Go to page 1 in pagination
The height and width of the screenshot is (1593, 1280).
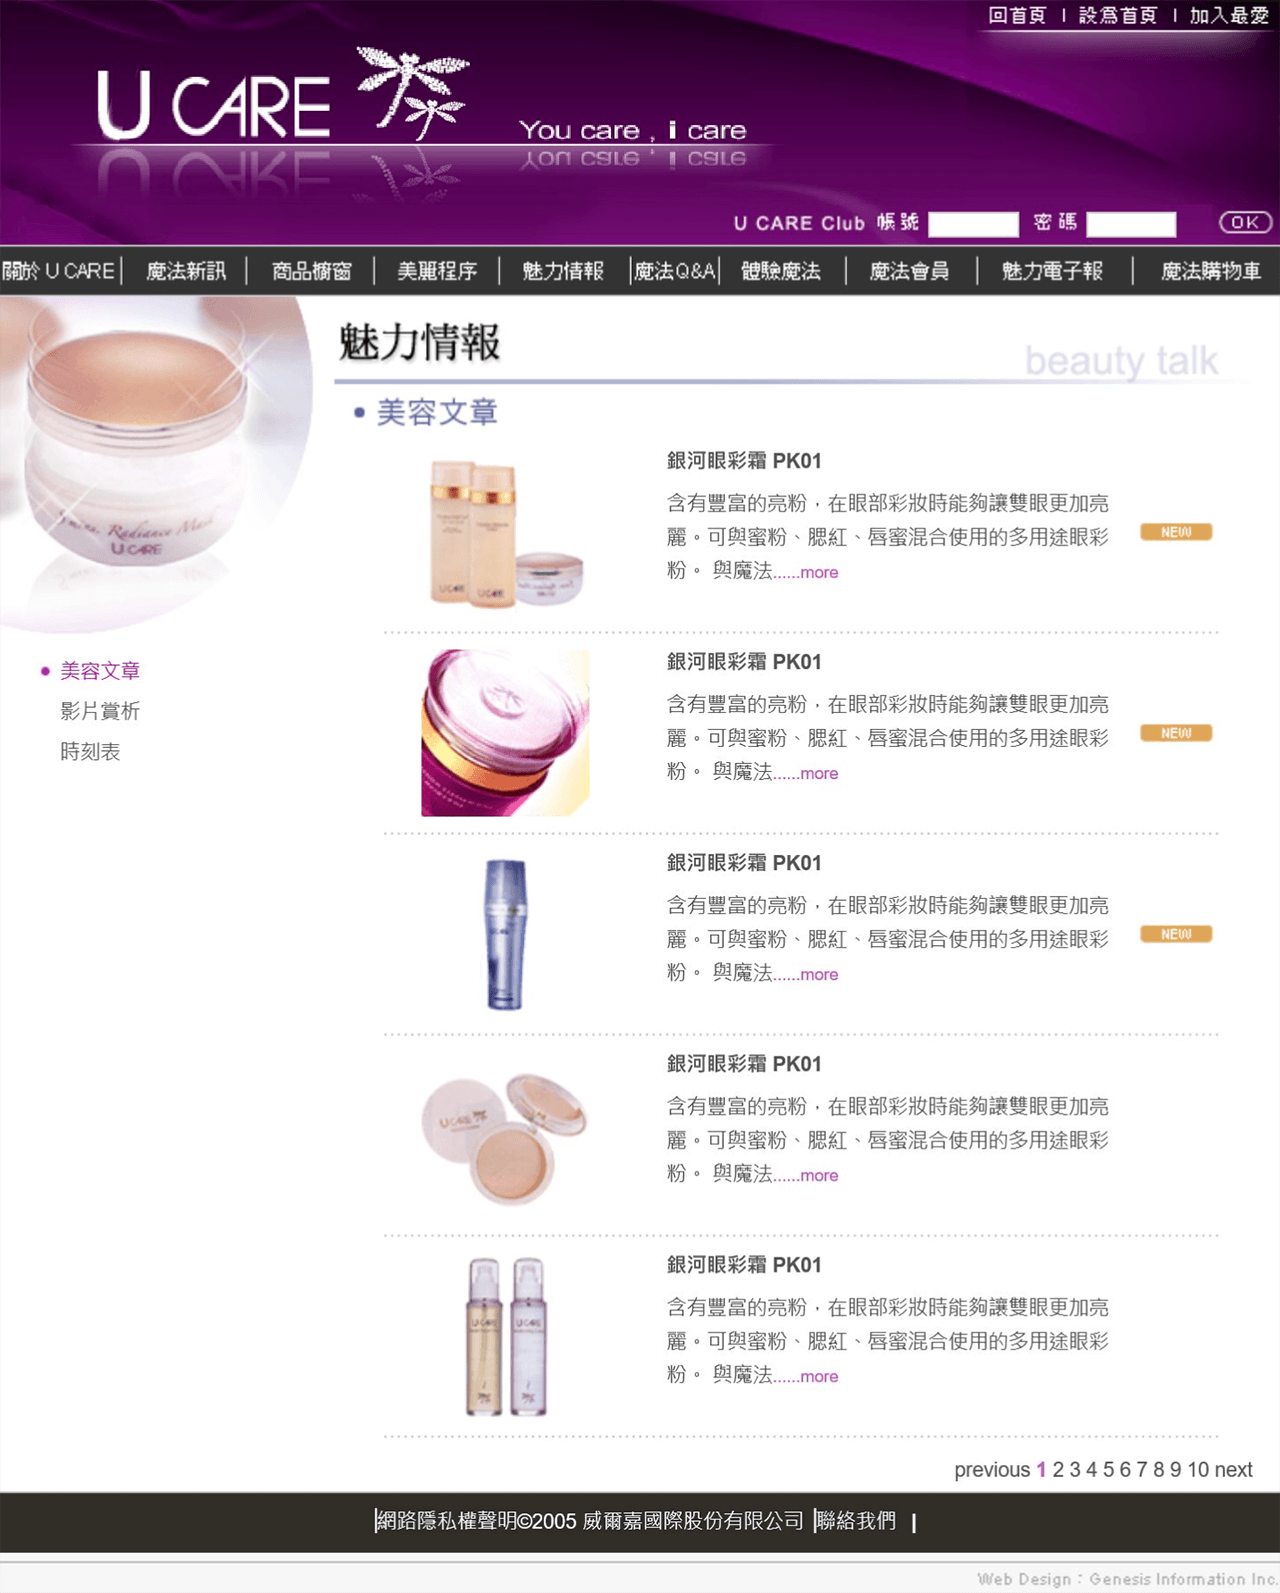(1041, 1470)
